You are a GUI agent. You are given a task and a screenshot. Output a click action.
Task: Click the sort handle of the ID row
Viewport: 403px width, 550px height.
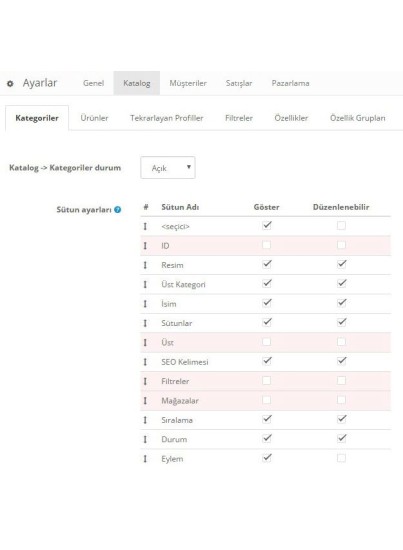tap(145, 246)
